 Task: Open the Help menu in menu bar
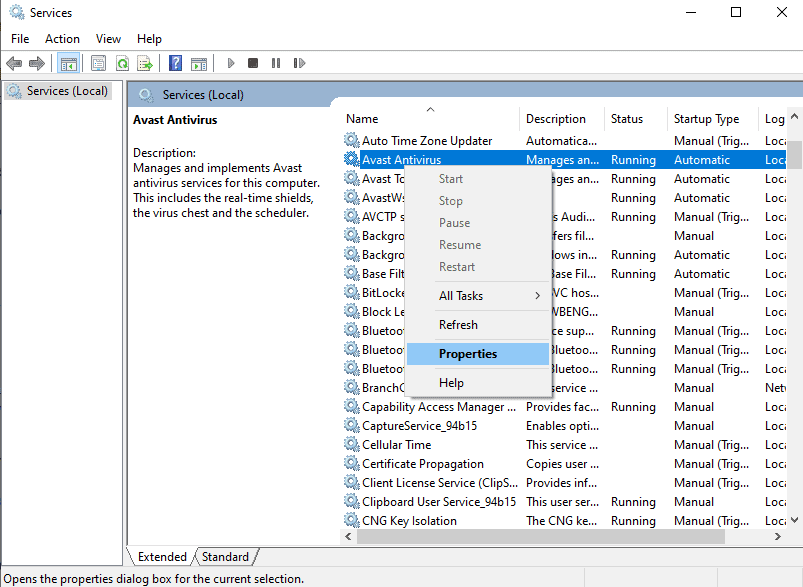(149, 39)
